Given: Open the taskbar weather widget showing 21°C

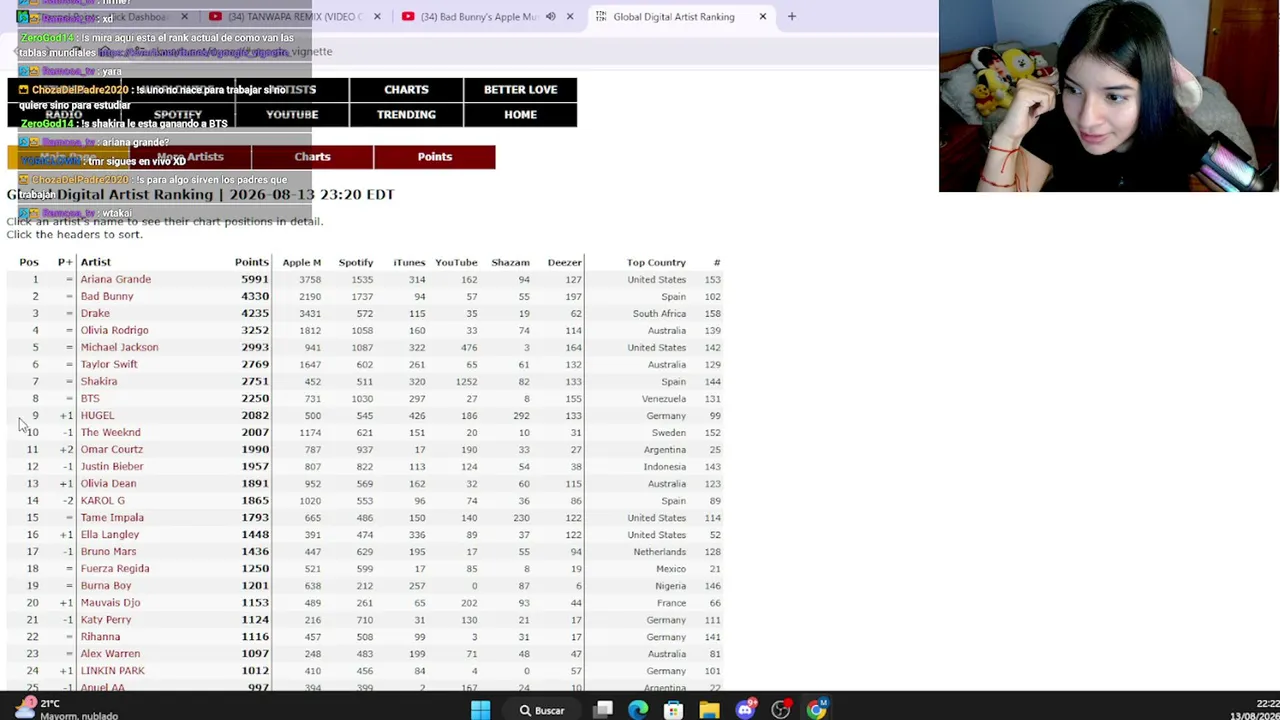Looking at the screenshot, I should pyautogui.click(x=66, y=709).
